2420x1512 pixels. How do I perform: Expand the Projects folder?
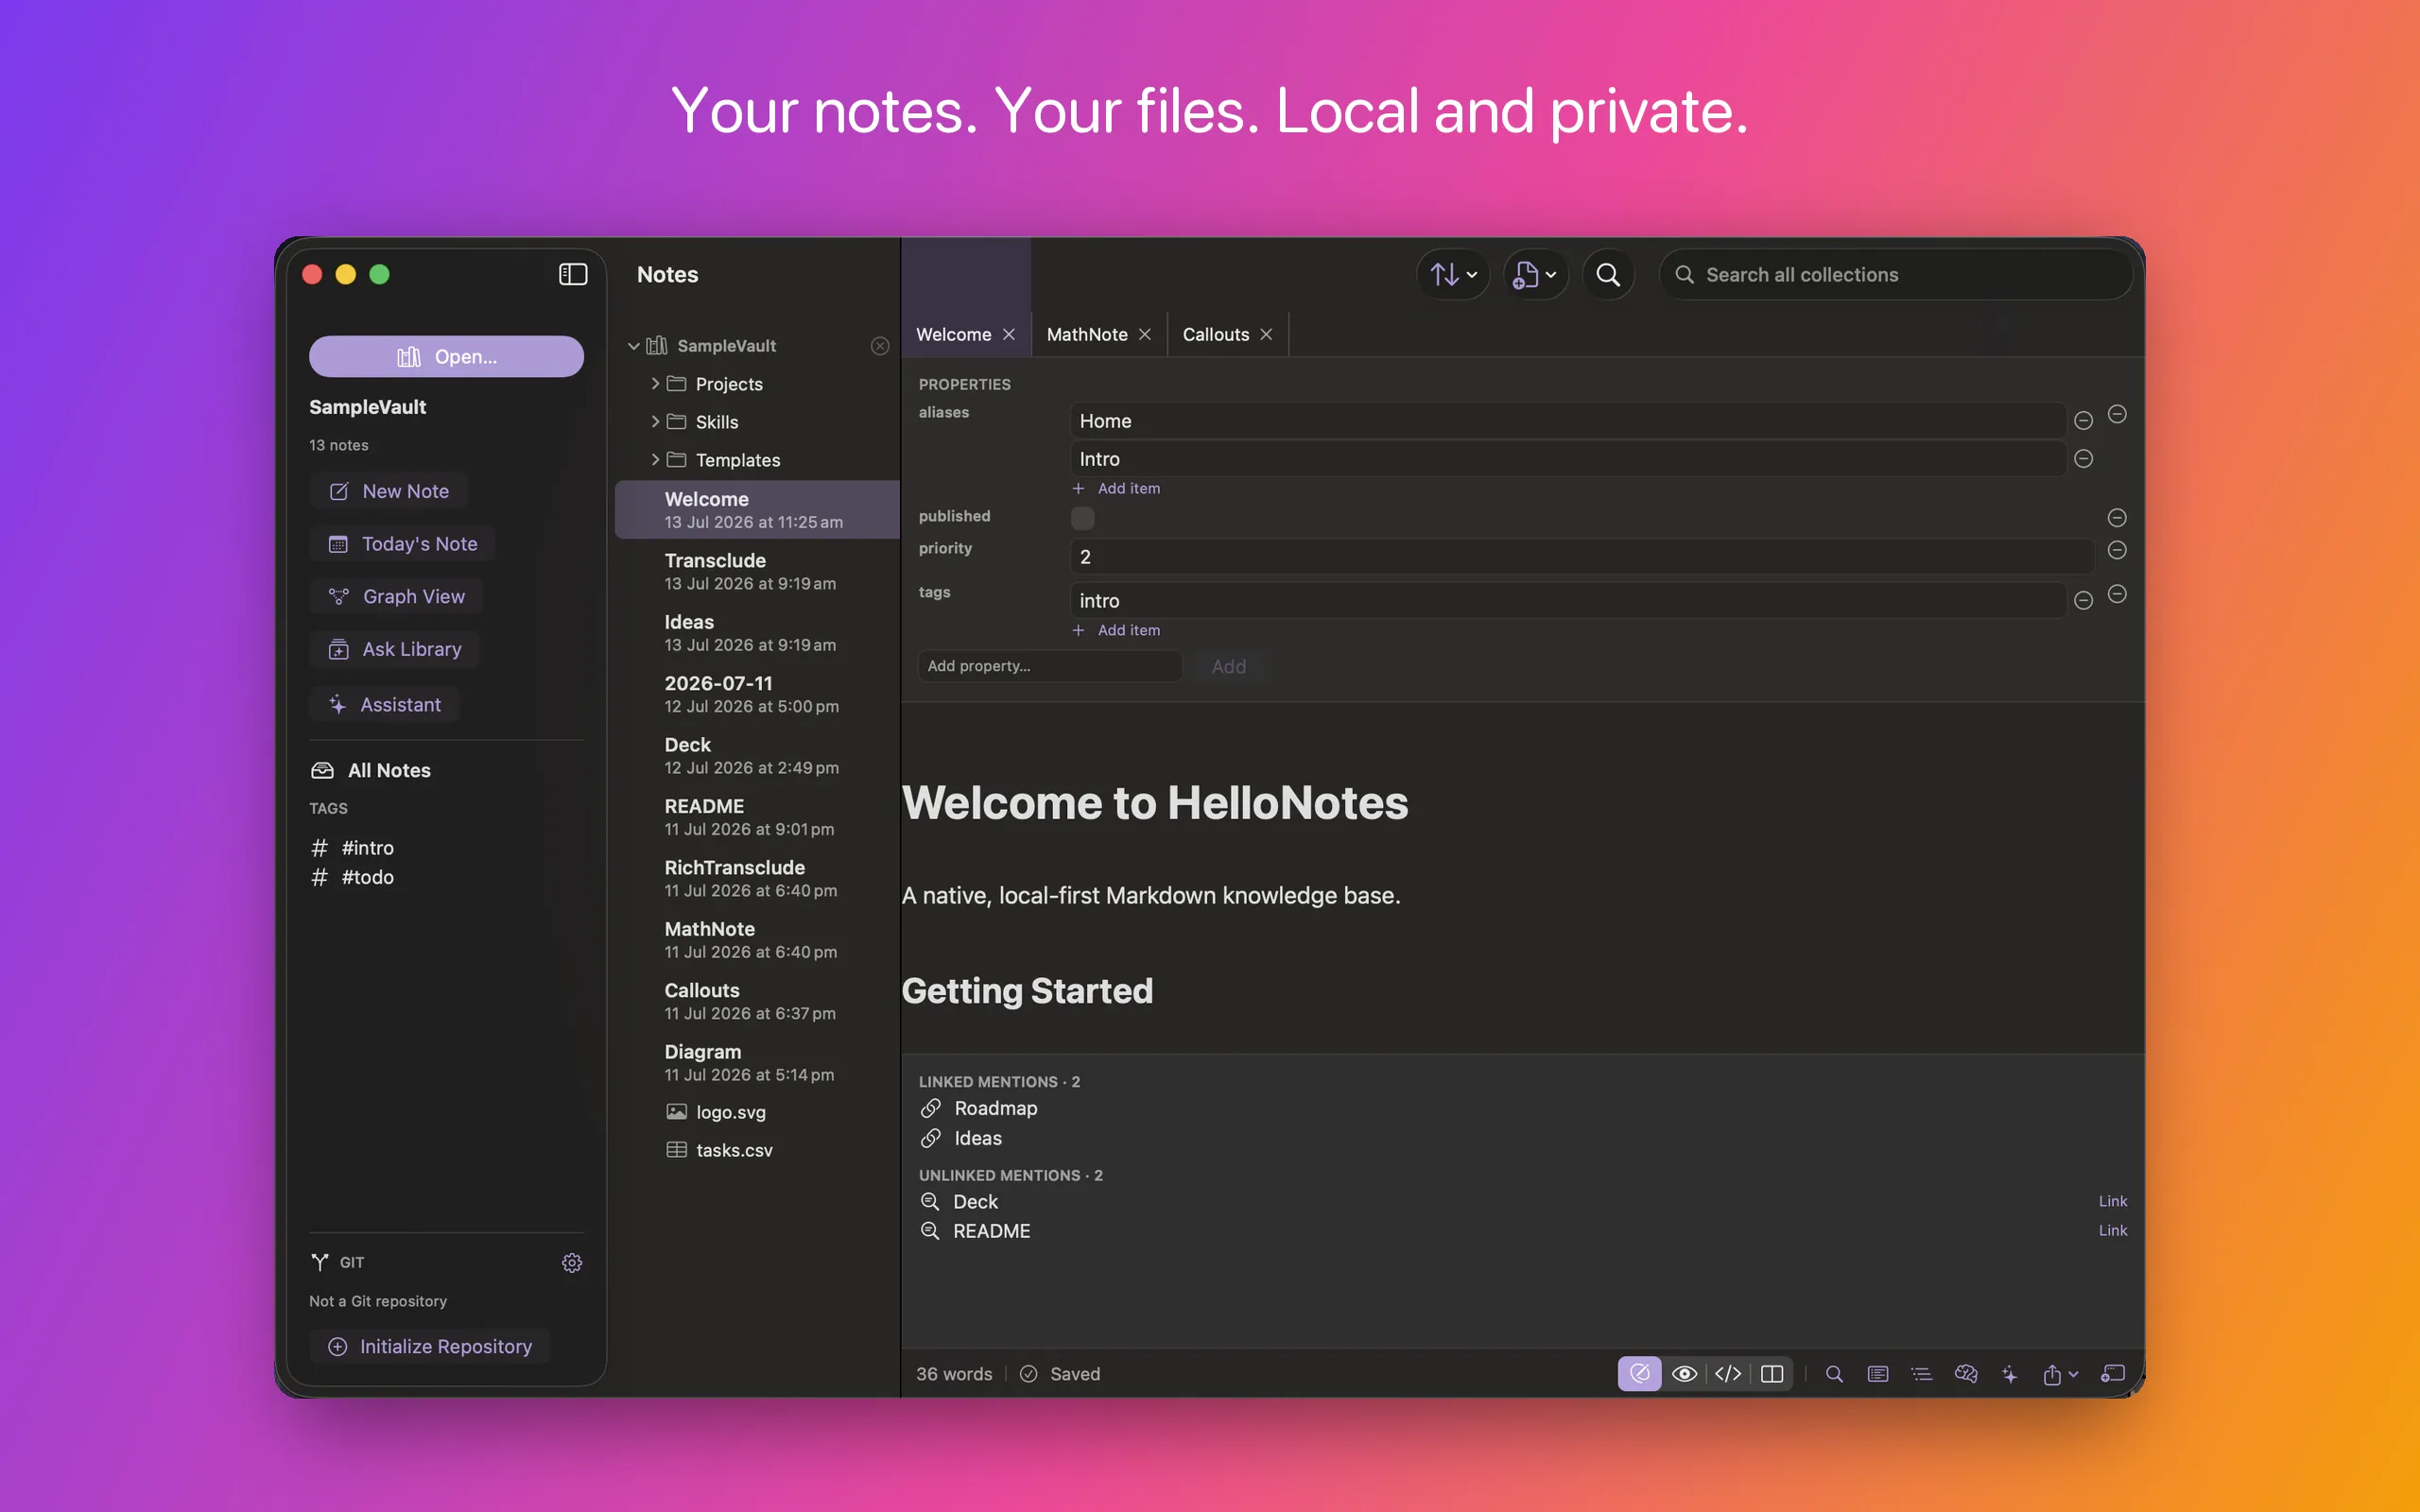(x=655, y=384)
